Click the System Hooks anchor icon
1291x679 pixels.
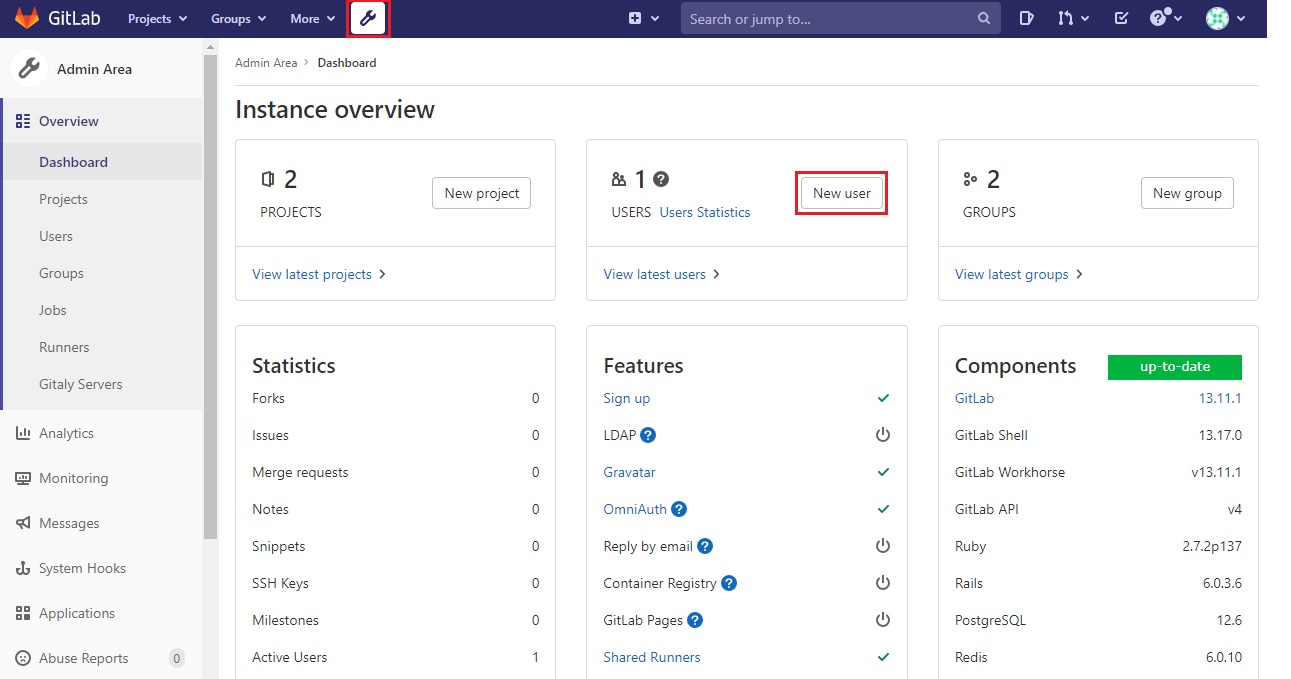[x=23, y=568]
